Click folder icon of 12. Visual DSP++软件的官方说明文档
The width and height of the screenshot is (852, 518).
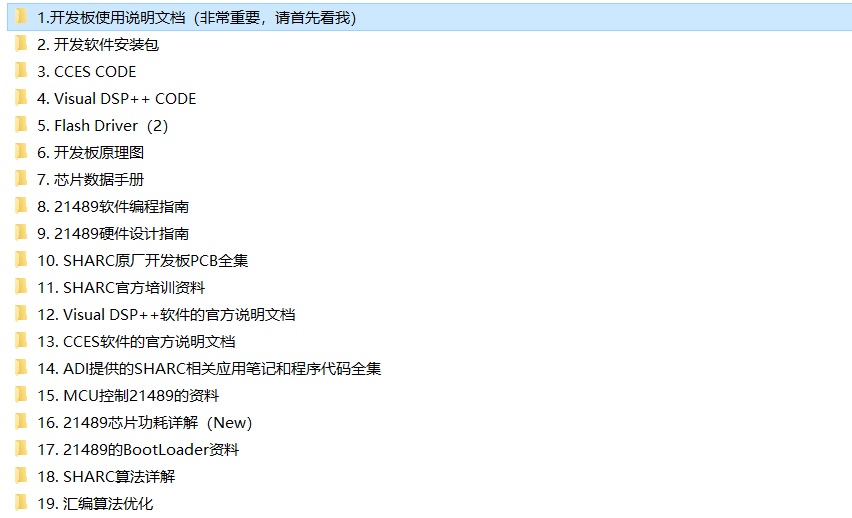(21, 314)
